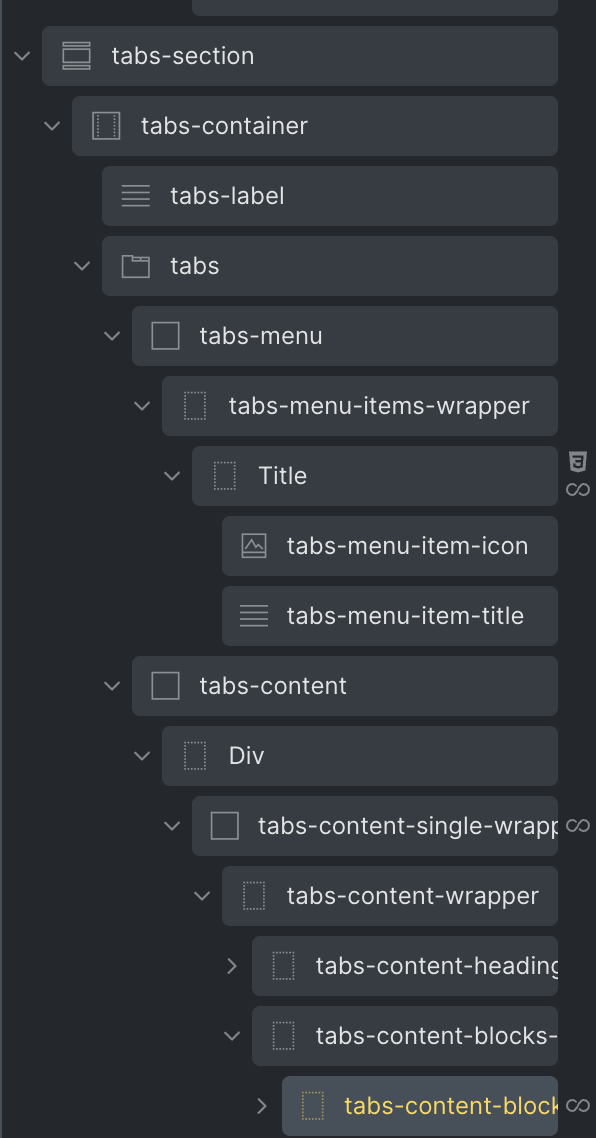Collapse the tabs-container chevron
This screenshot has height=1138, width=596.
click(52, 126)
